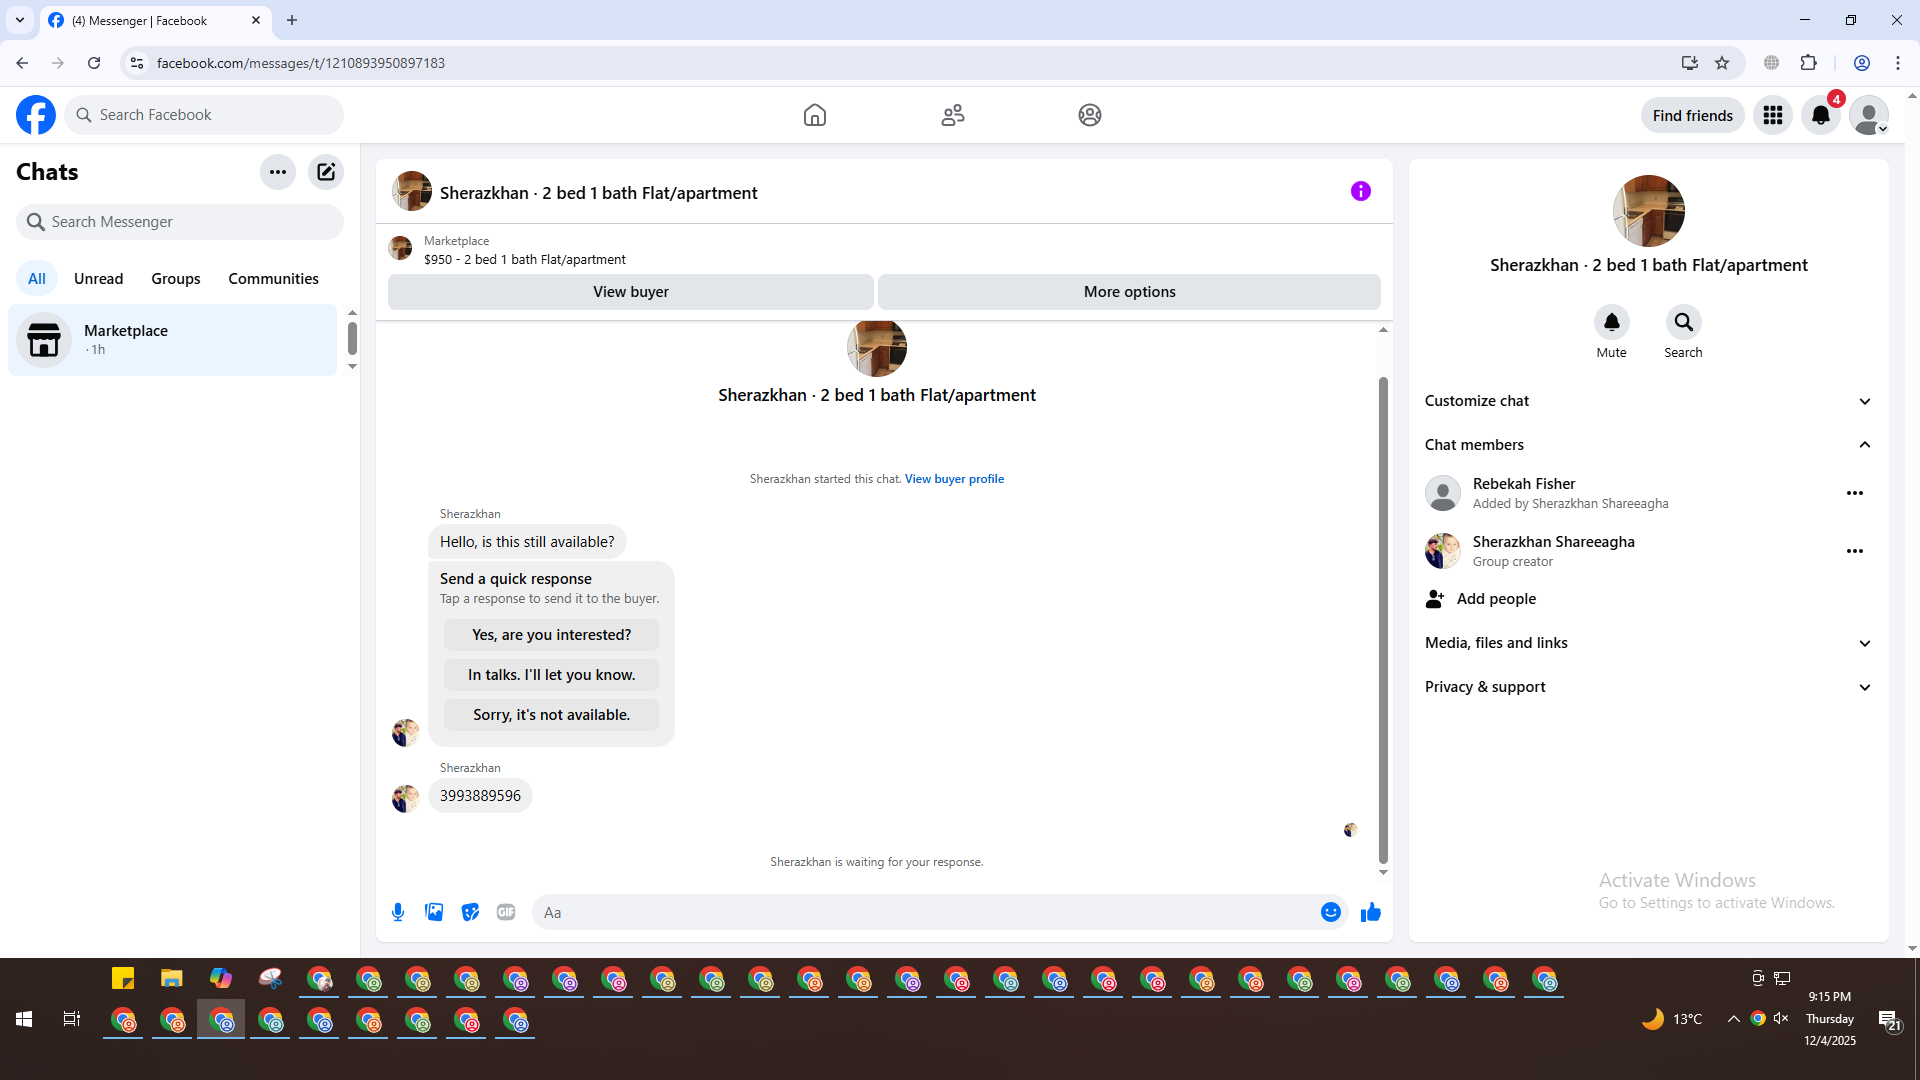Open the GIF picker
Screen dimensions: 1920x1080
pyautogui.click(x=506, y=912)
